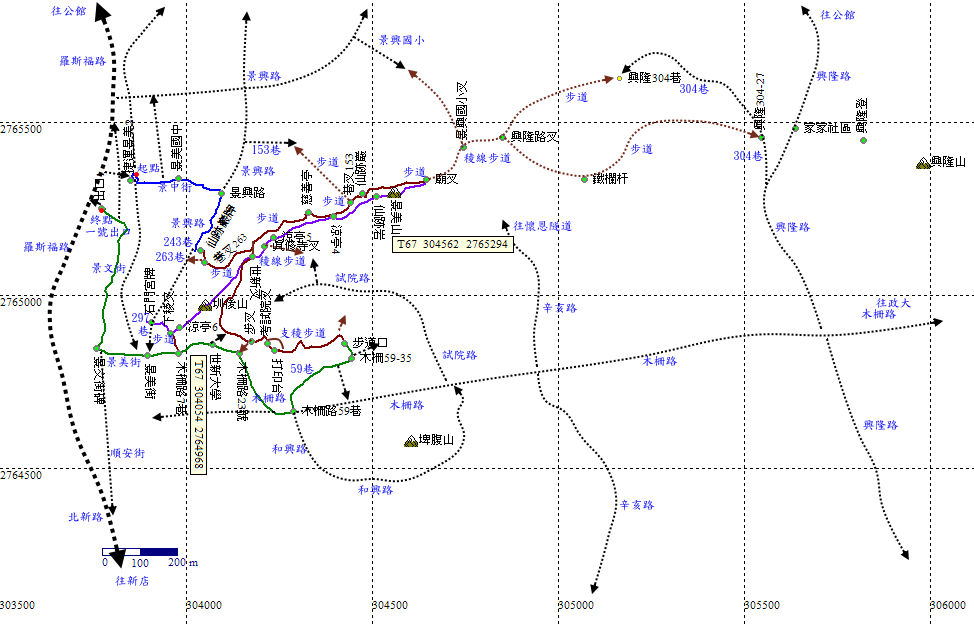Click the 家家社區 green waypoint dot
The width and height of the screenshot is (974, 624).
pos(796,128)
